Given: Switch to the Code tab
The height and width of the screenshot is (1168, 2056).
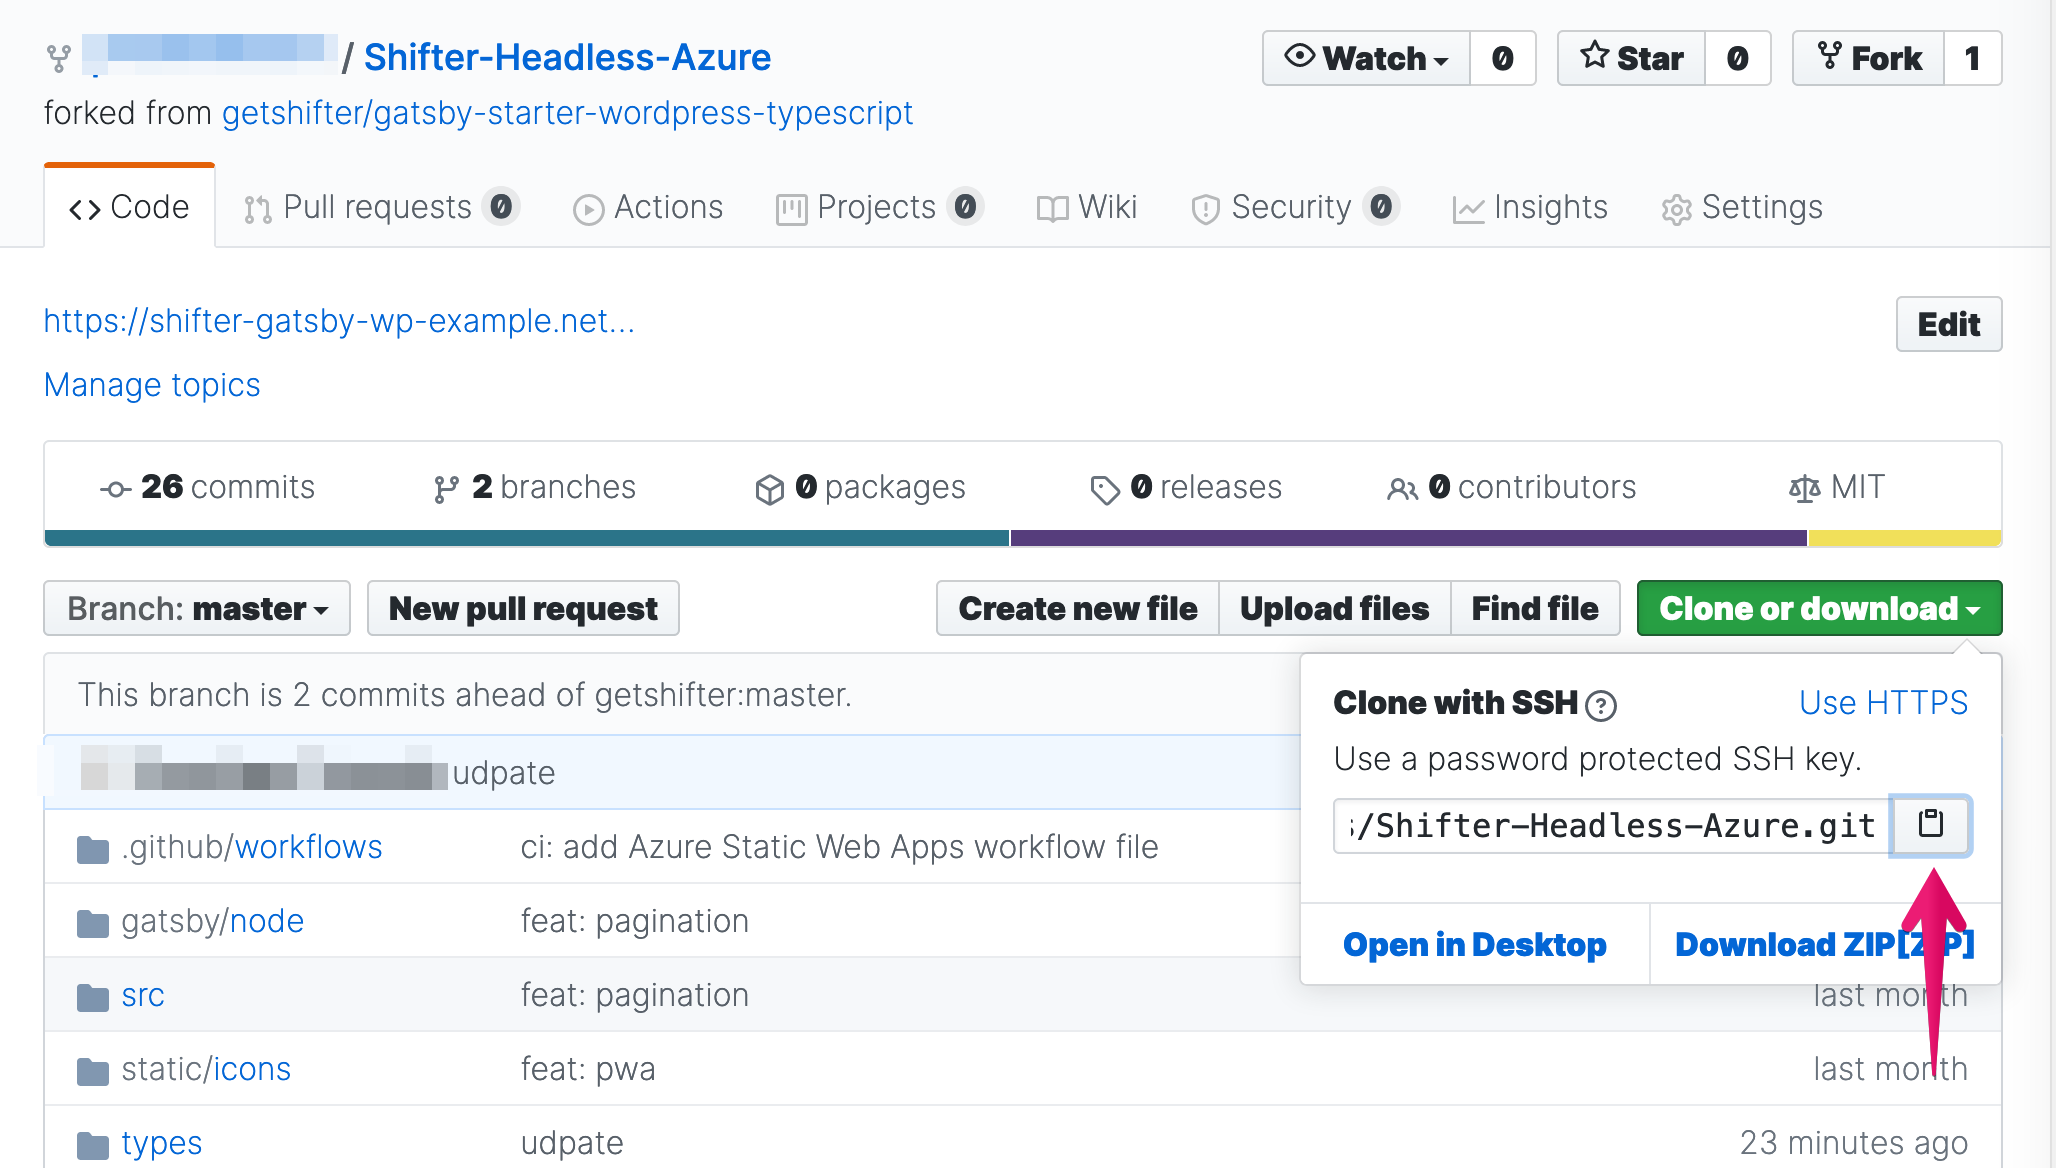Looking at the screenshot, I should [x=129, y=207].
